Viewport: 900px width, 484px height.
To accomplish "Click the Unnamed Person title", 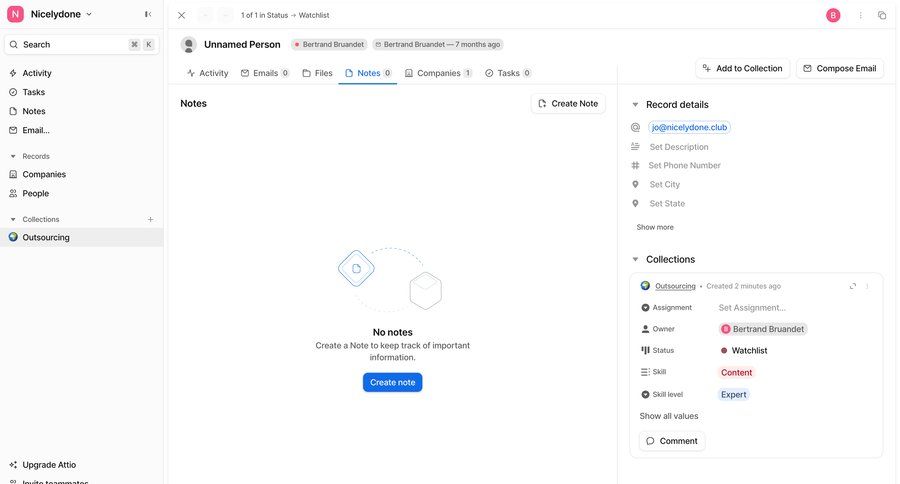I will click(242, 44).
